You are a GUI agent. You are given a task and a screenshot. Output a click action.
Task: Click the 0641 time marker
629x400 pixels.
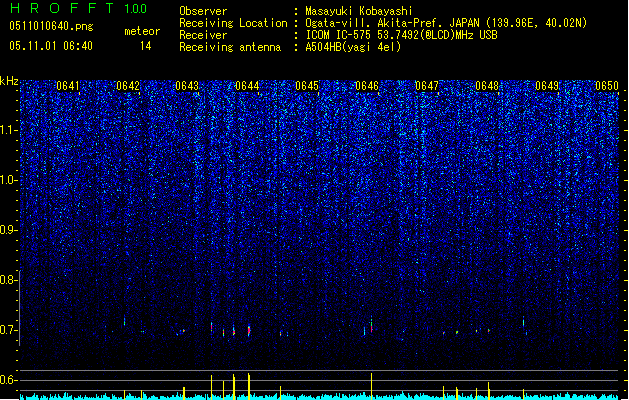pos(68,86)
